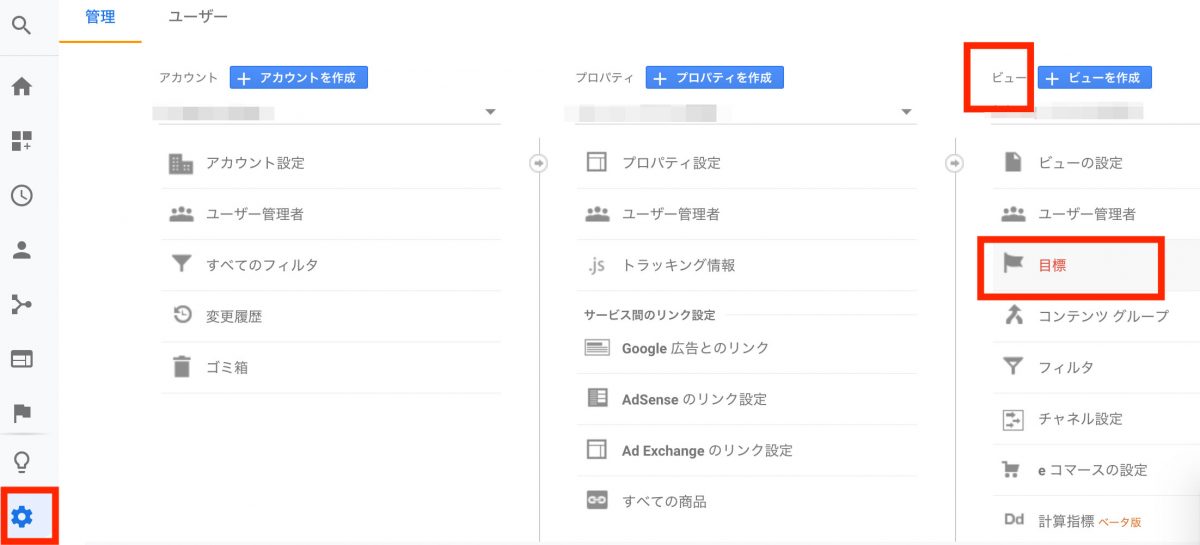Viewport: 1200px width, 545px height.
Task: Open the Behavior window icon in sidebar
Action: tap(21, 358)
